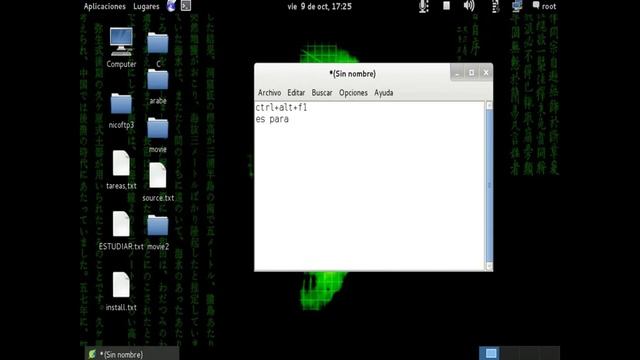Click the *(Sin nombre) taskbar button
The height and width of the screenshot is (360, 640).
(133, 354)
